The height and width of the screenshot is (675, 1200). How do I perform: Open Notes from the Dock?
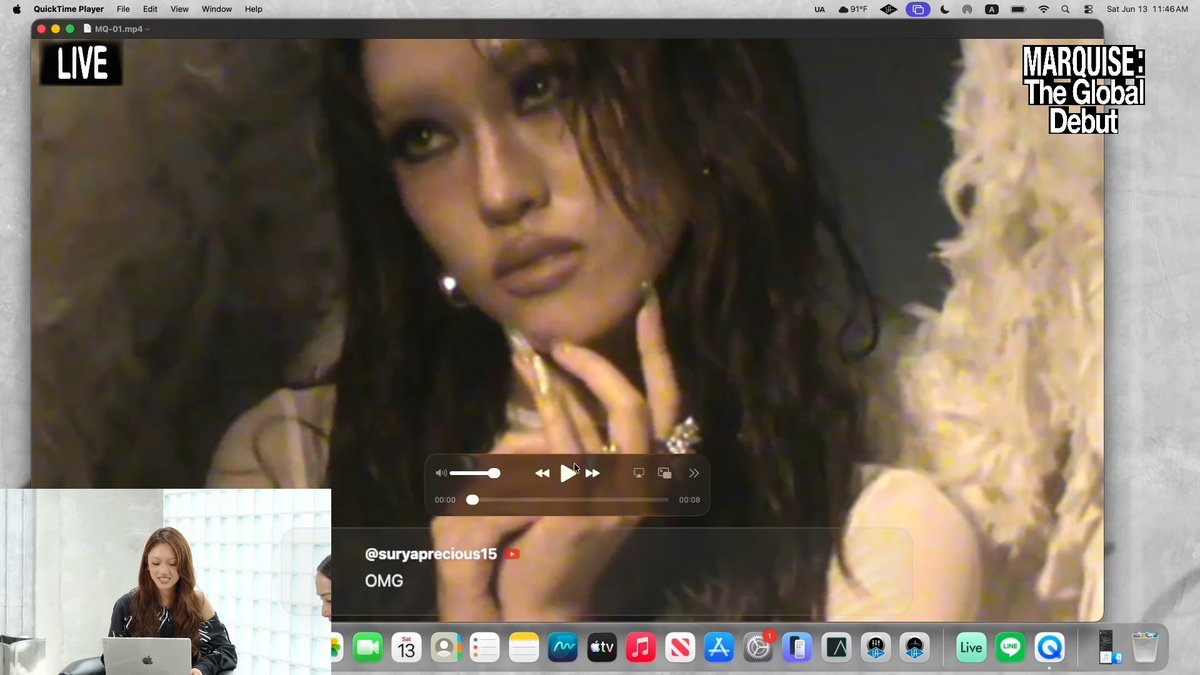[x=523, y=647]
